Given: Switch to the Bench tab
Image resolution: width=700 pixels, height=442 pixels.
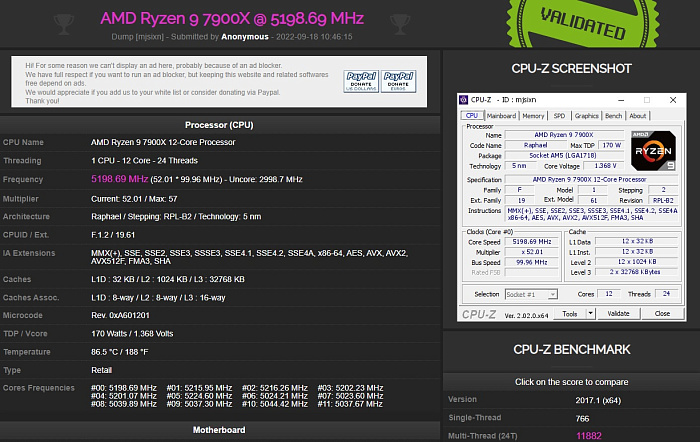Looking at the screenshot, I should [x=613, y=116].
